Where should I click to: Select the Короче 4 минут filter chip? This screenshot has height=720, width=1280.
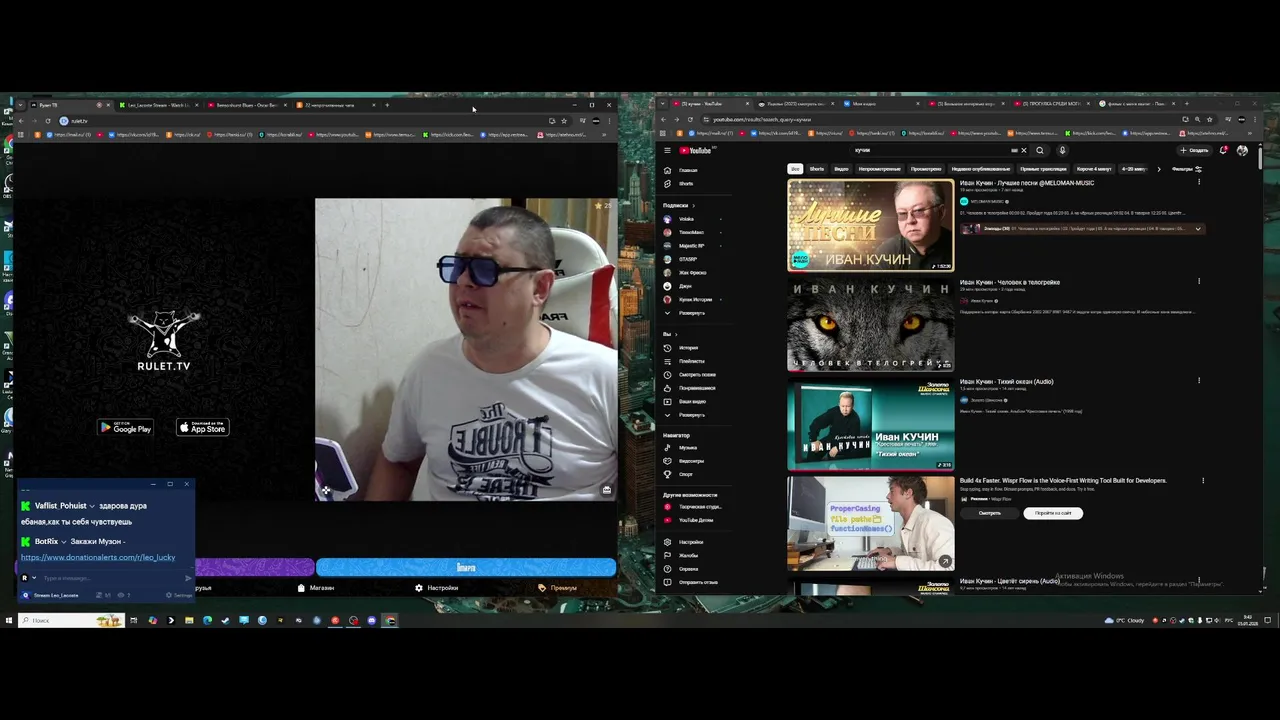1094,169
